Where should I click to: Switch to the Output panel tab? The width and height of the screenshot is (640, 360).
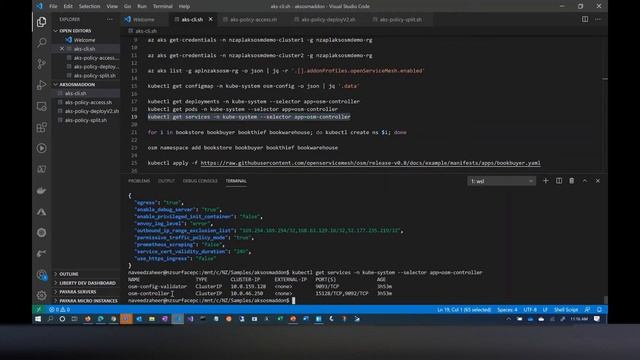click(166, 181)
